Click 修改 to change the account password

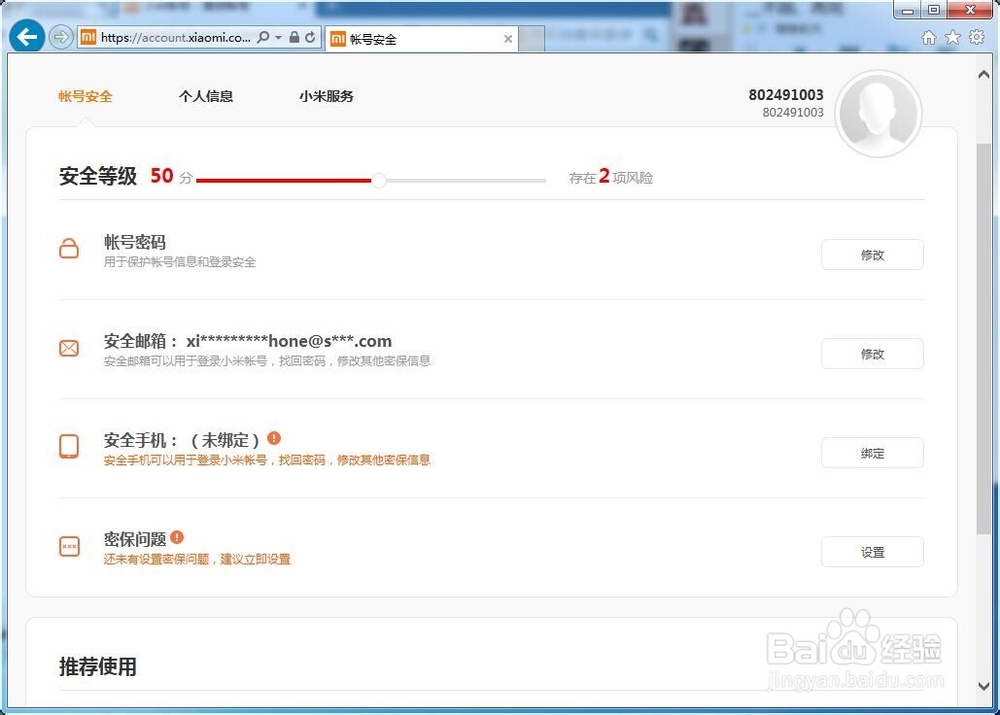click(x=871, y=255)
